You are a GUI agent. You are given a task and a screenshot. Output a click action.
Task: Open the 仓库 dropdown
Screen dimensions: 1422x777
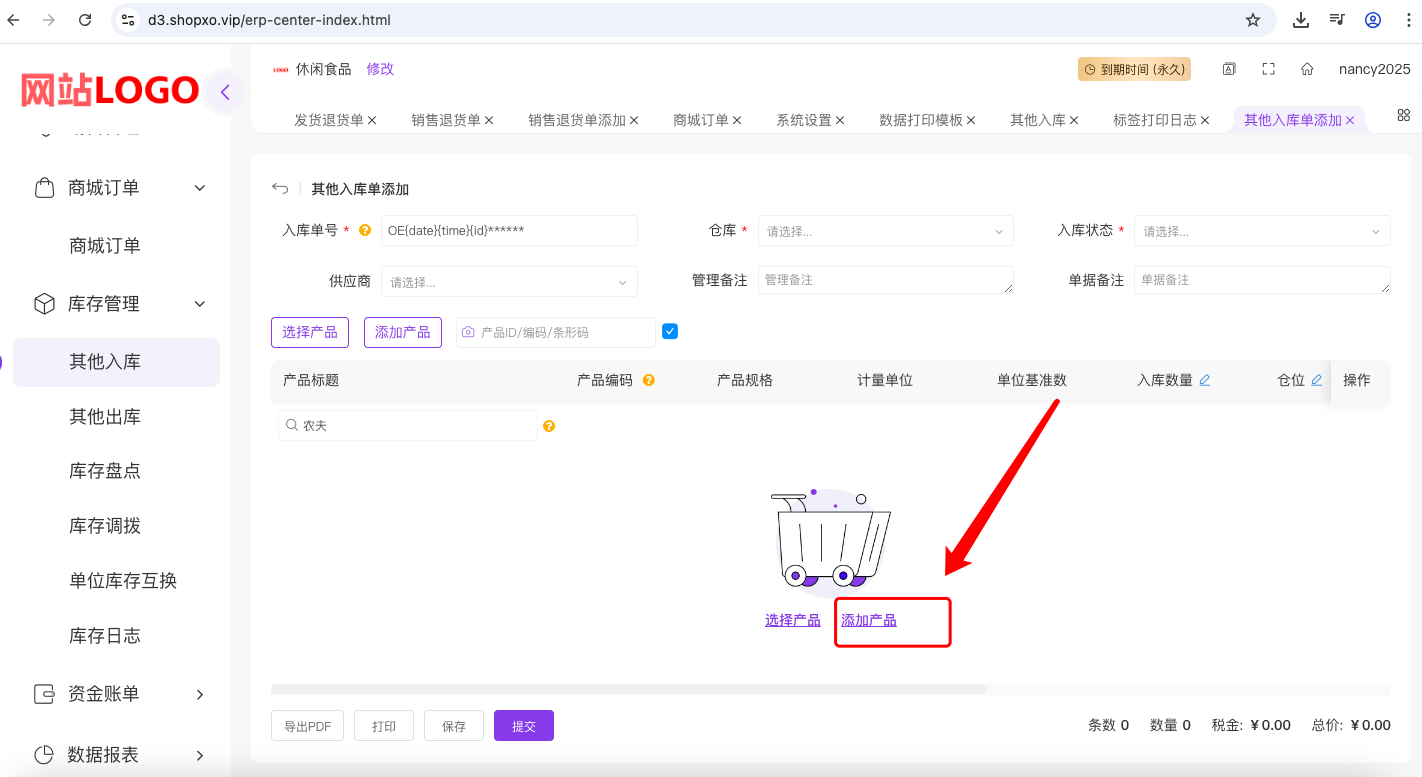point(886,231)
